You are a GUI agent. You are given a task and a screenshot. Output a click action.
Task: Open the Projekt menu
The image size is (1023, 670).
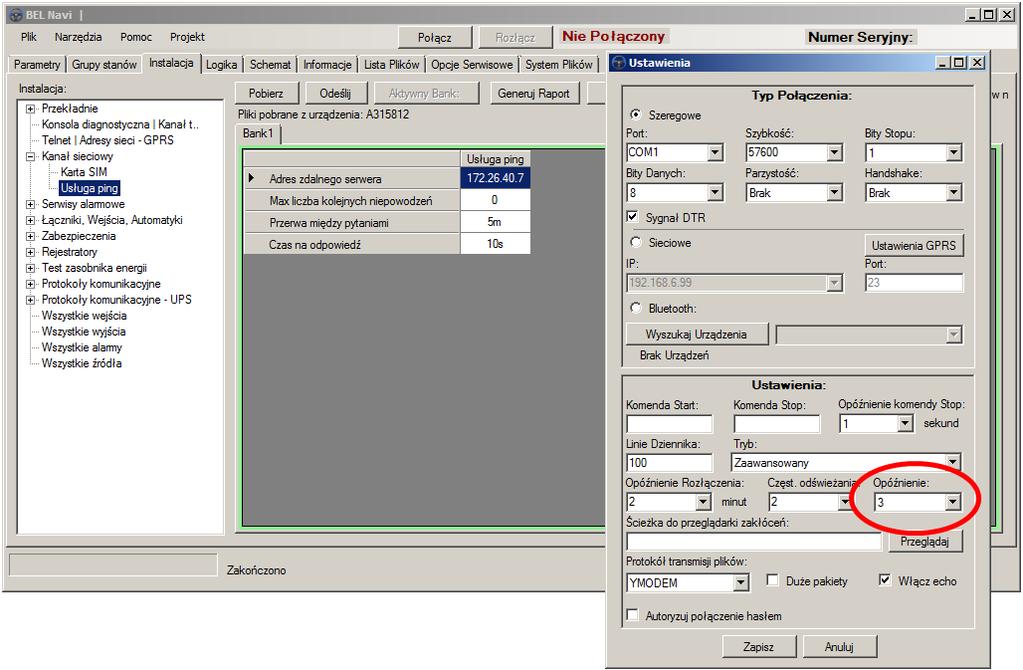tap(187, 37)
